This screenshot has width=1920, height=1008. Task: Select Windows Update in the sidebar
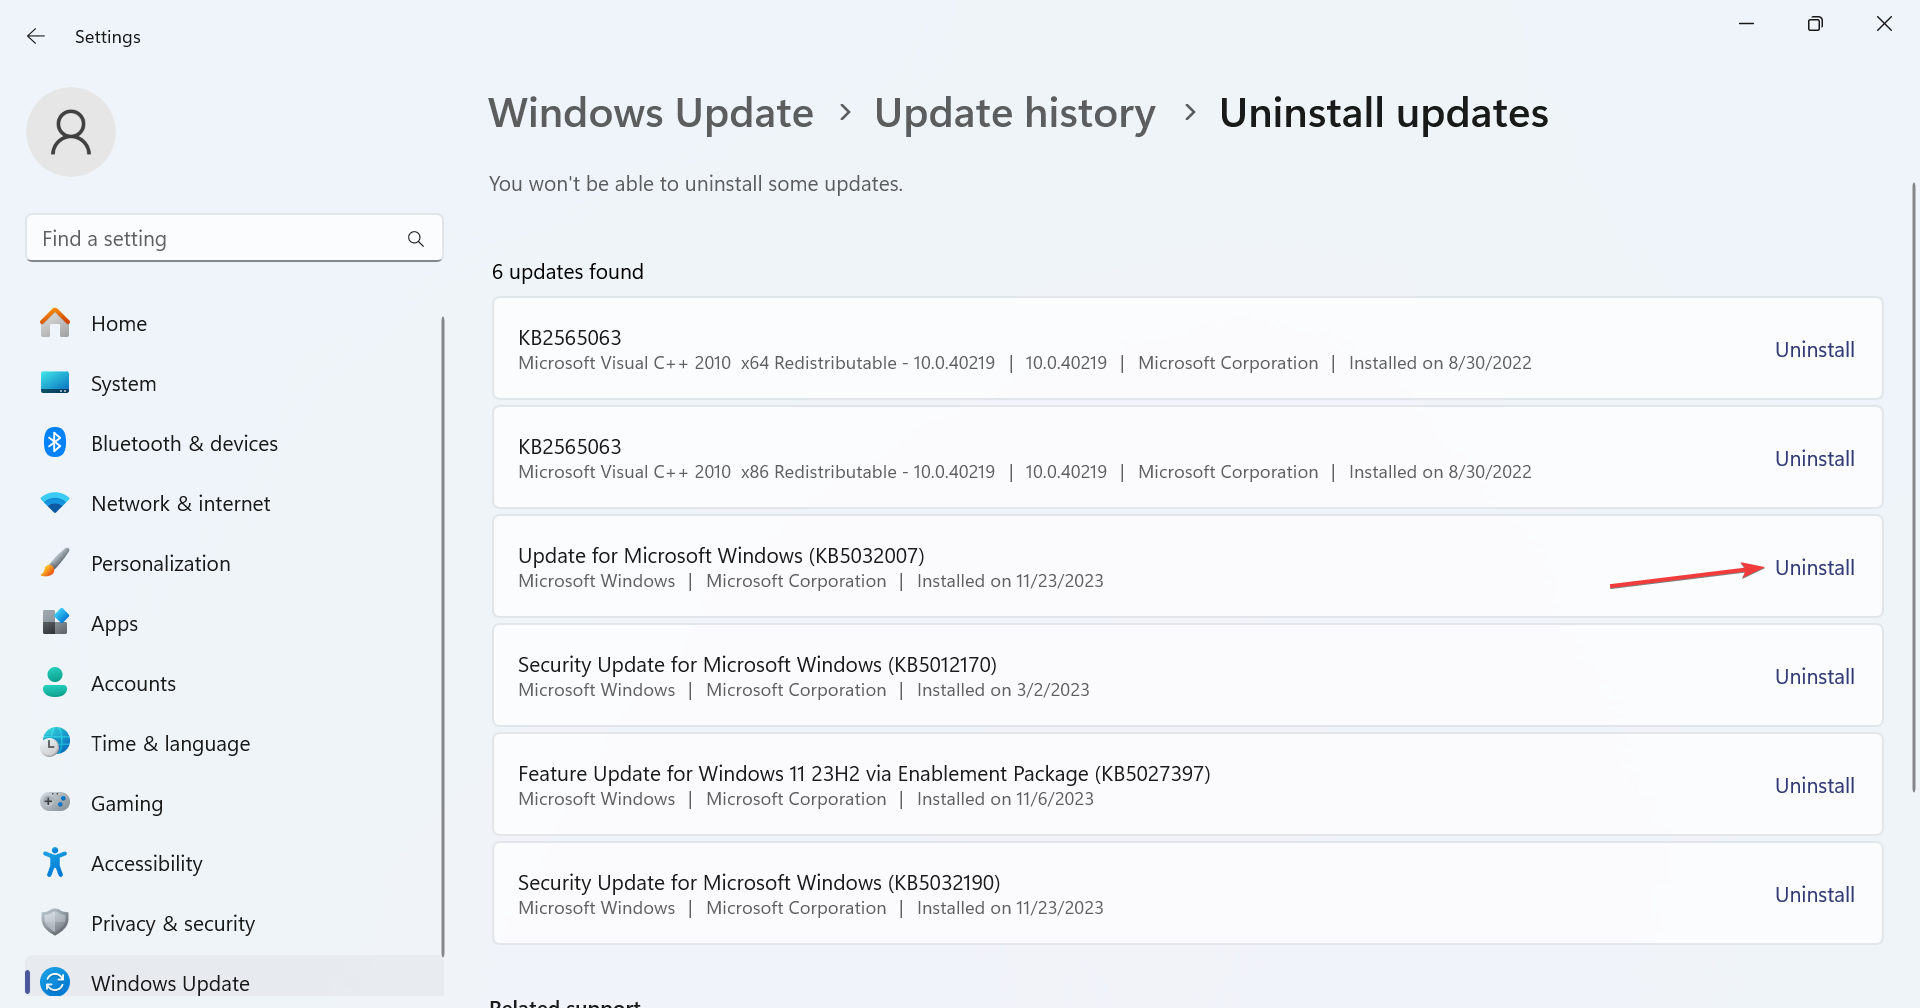coord(170,982)
